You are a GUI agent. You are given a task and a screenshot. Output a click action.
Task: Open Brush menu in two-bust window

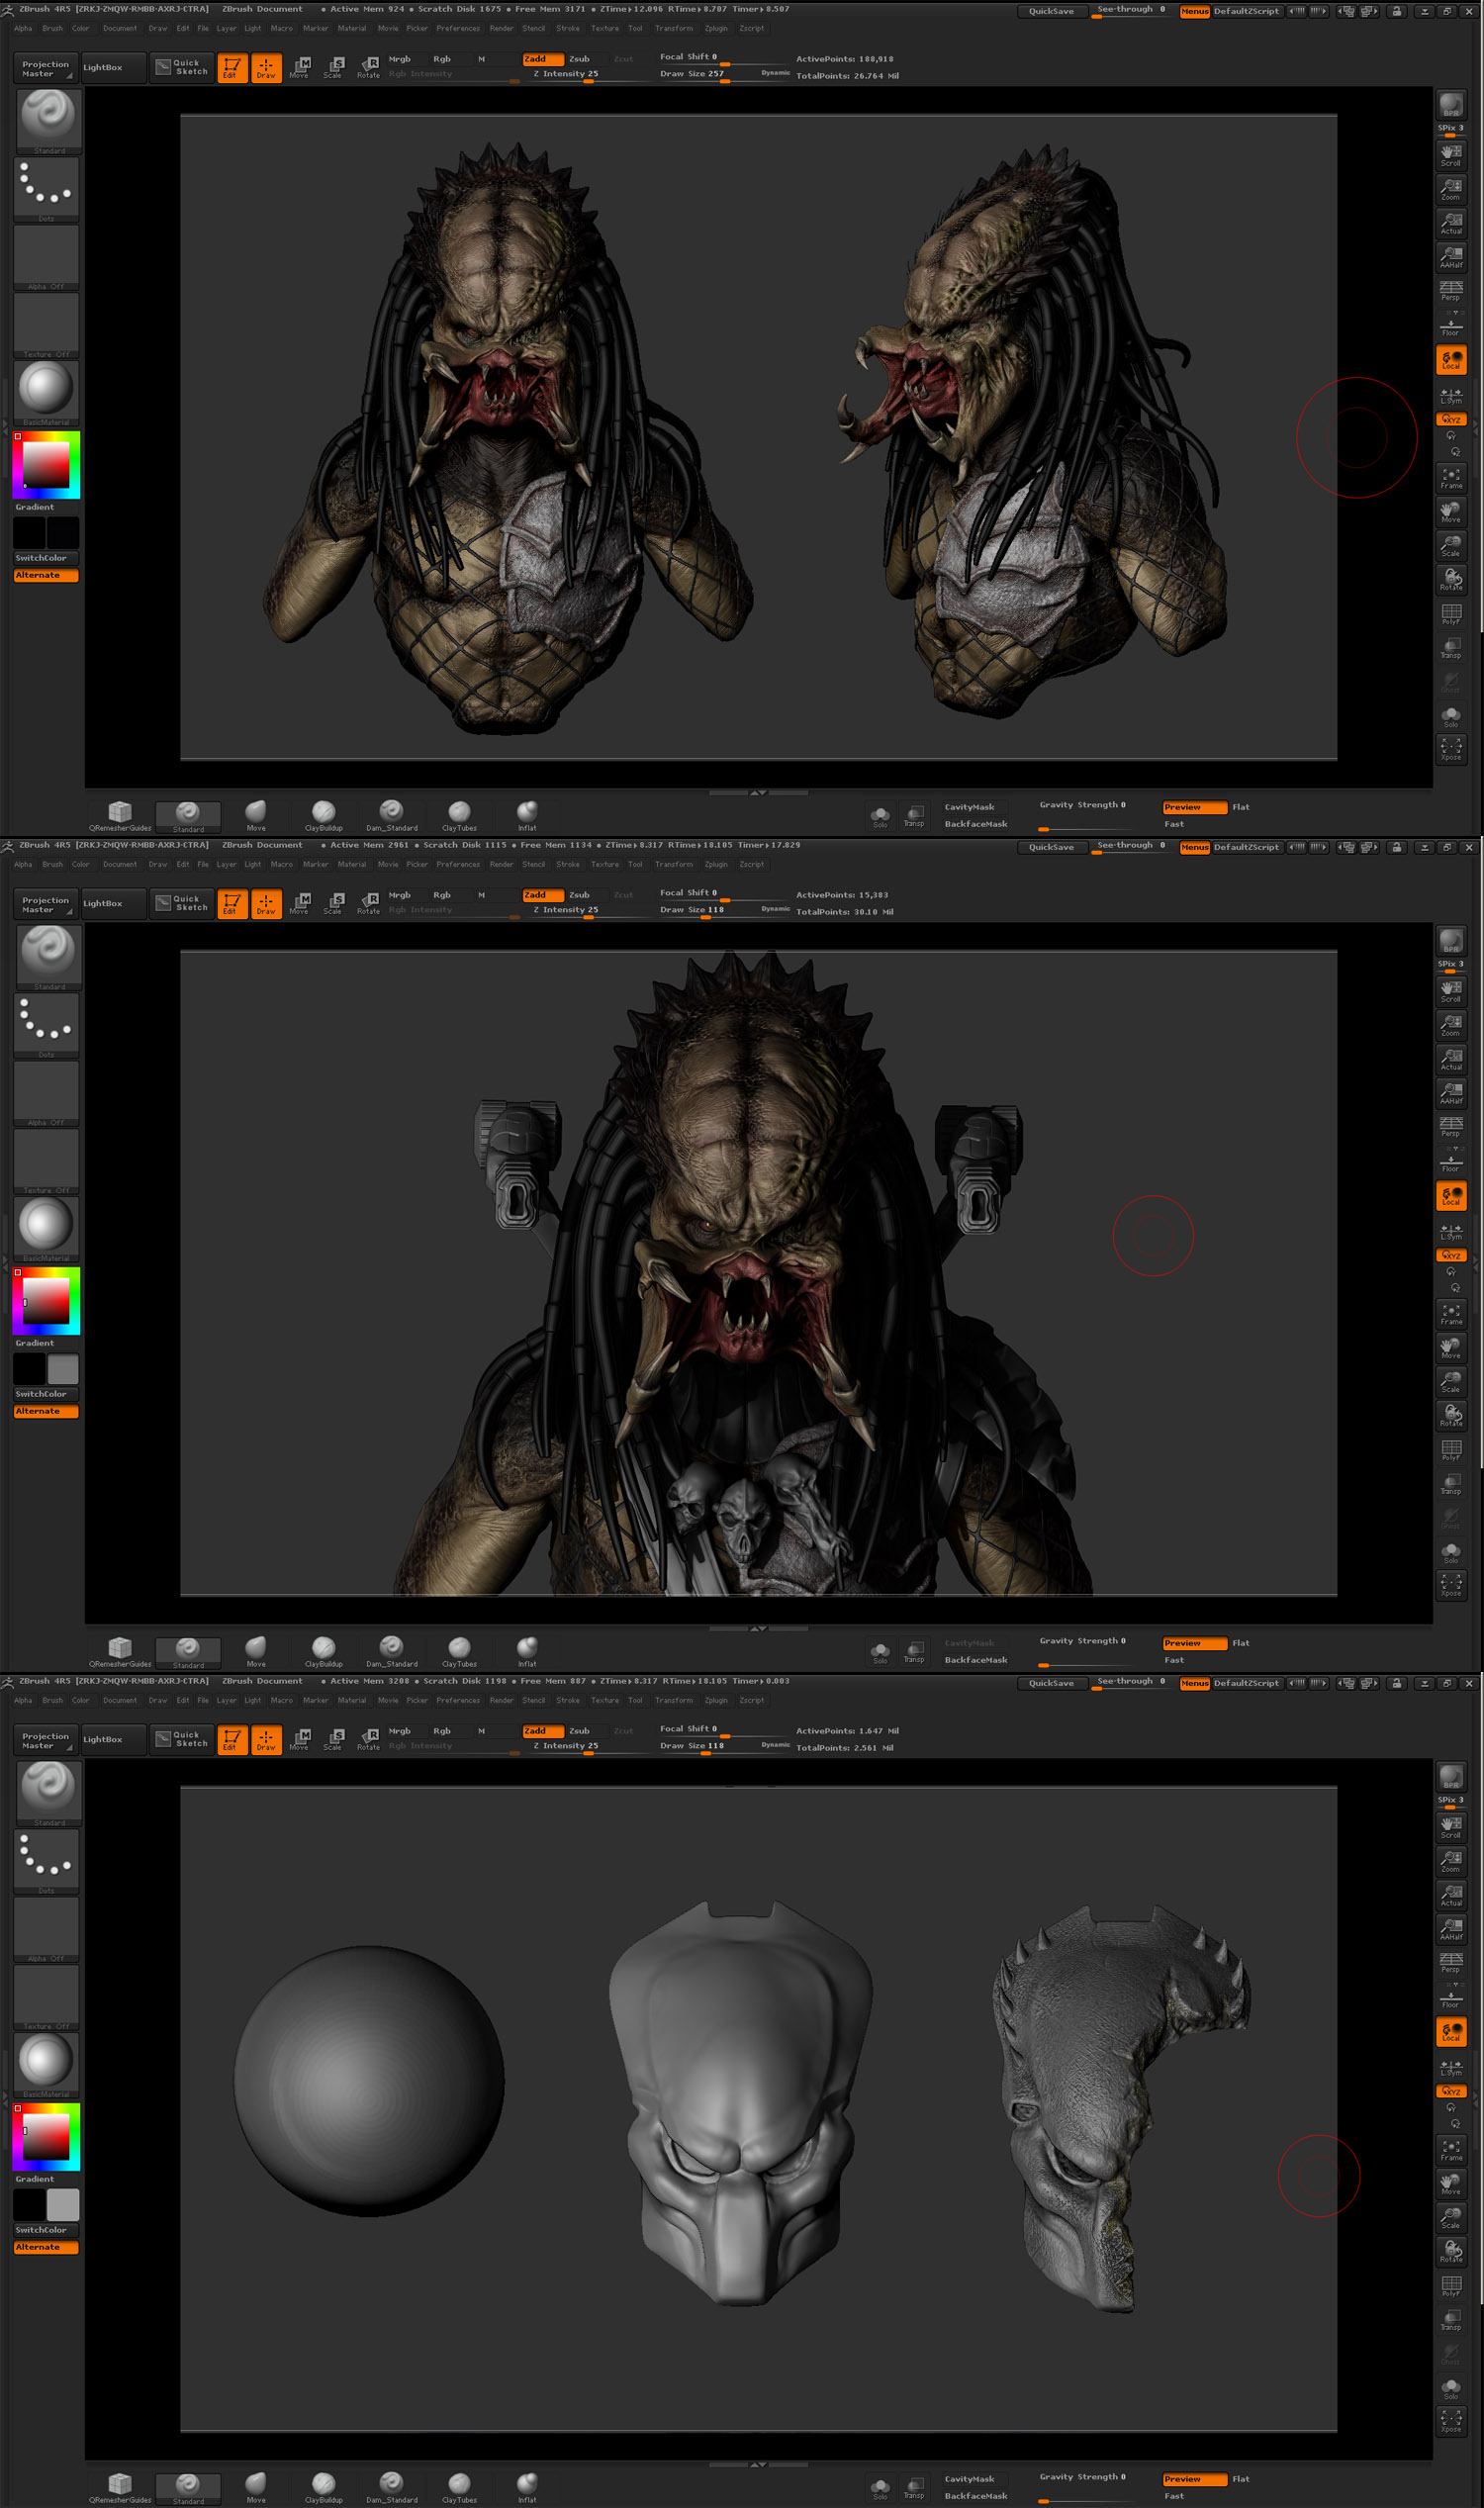point(53,28)
